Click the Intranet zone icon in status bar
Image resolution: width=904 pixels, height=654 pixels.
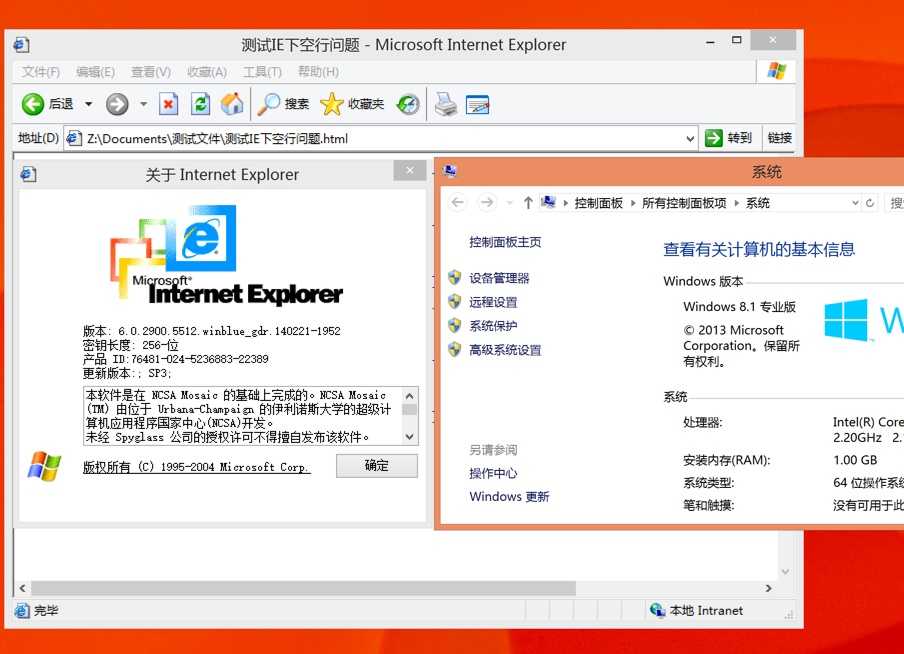tap(657, 610)
